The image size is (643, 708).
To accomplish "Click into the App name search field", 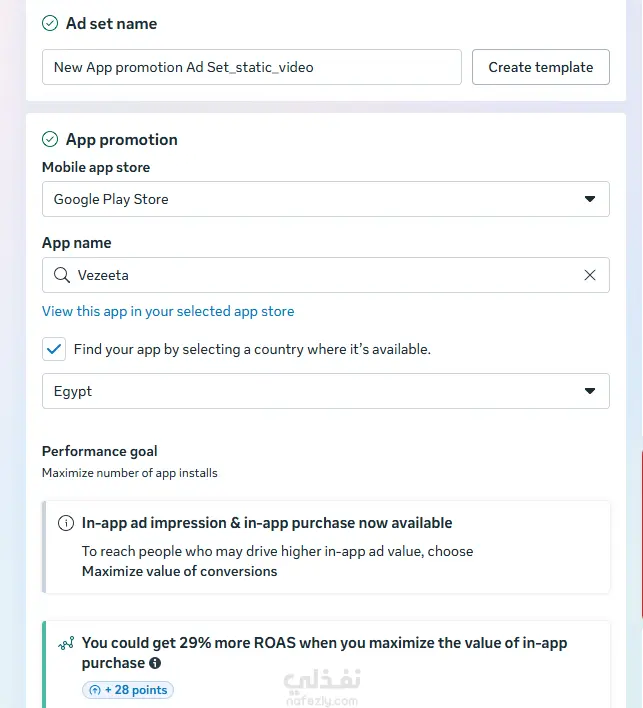I will (326, 275).
